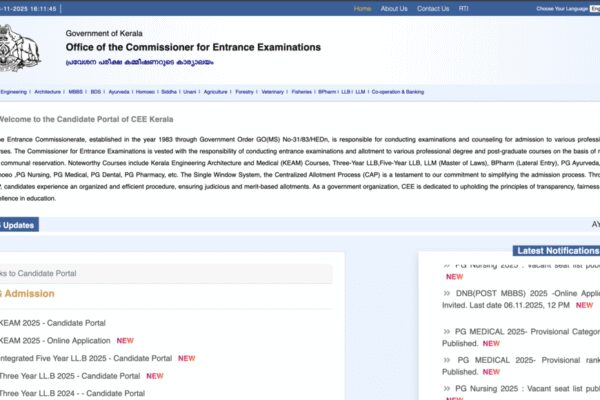The height and width of the screenshot is (400, 600).
Task: Click the Kerala government emblem logo
Action: (x=20, y=48)
